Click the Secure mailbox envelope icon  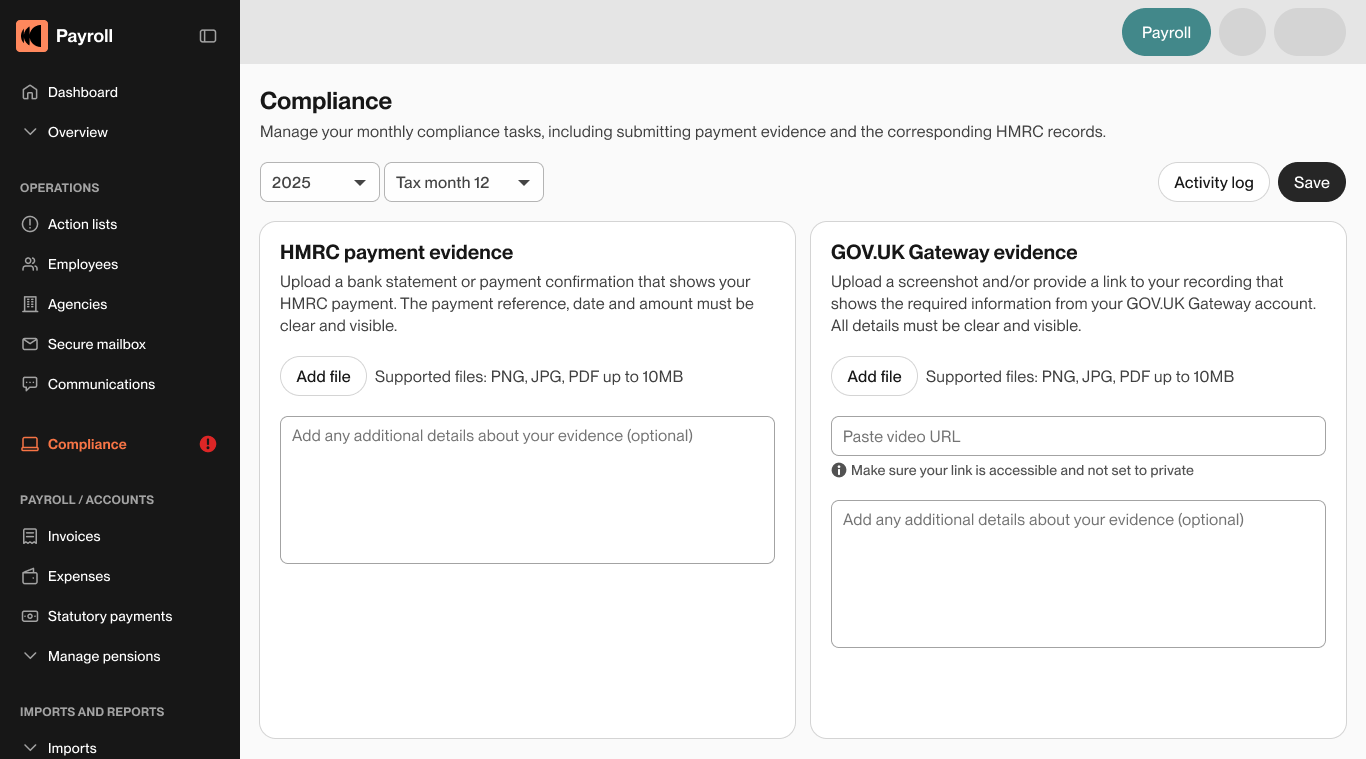click(x=30, y=344)
